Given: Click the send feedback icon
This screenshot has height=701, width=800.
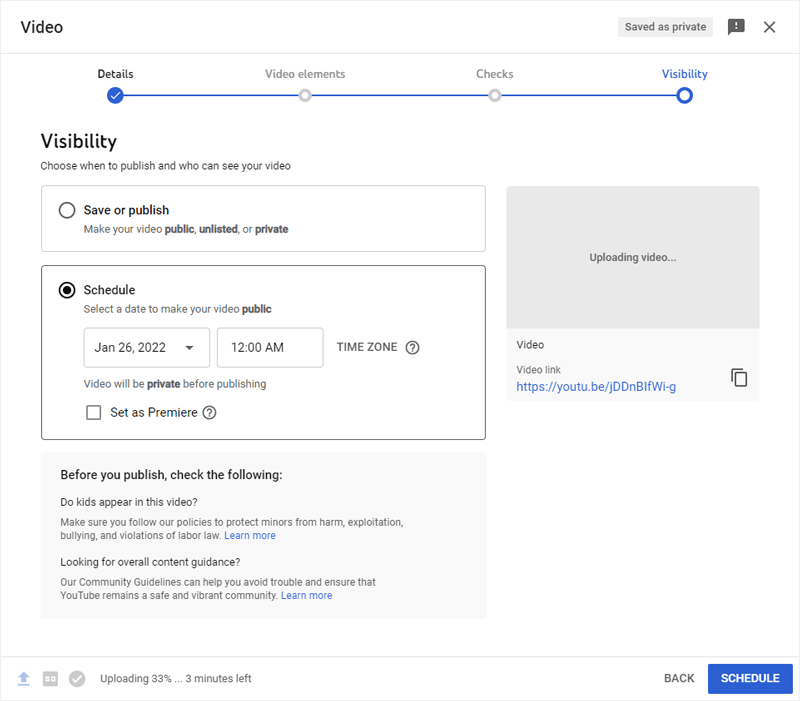Looking at the screenshot, I should [x=736, y=27].
